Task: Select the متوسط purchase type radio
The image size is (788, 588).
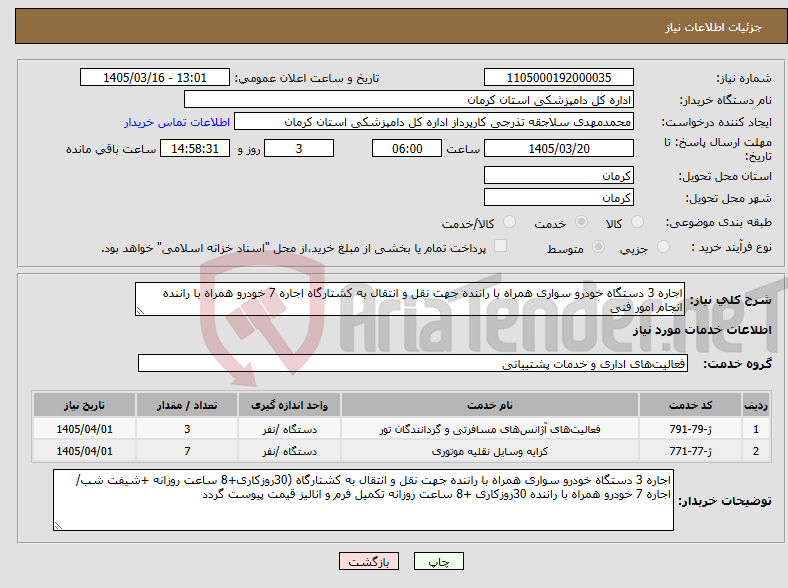Action: 598,246
